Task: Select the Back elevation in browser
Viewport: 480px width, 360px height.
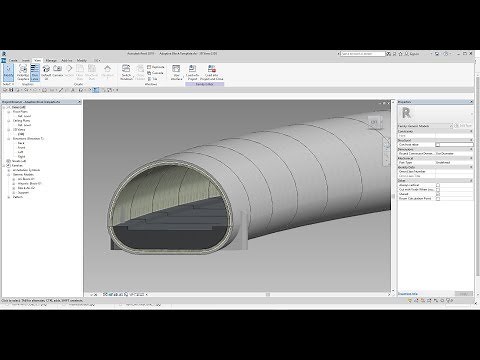Action: (21, 143)
